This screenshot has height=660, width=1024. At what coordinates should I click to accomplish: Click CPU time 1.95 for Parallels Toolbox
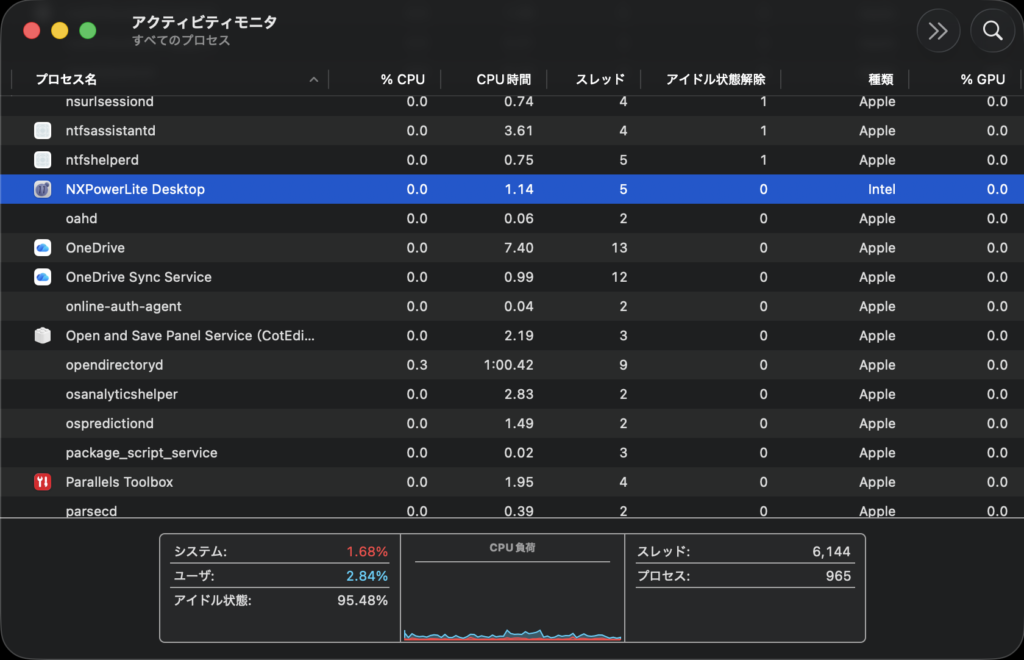(x=519, y=482)
